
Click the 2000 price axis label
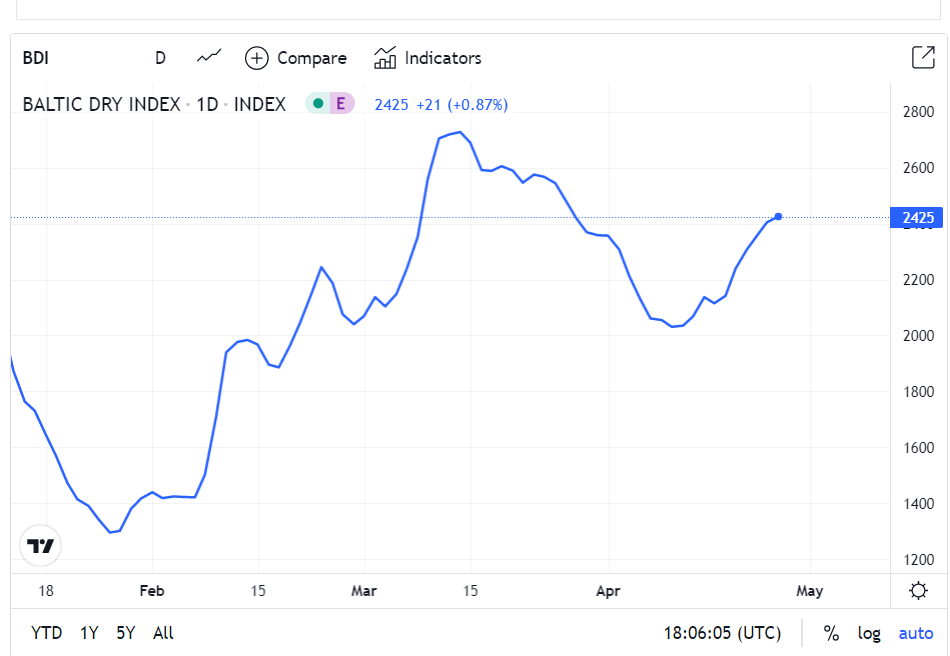click(x=918, y=336)
